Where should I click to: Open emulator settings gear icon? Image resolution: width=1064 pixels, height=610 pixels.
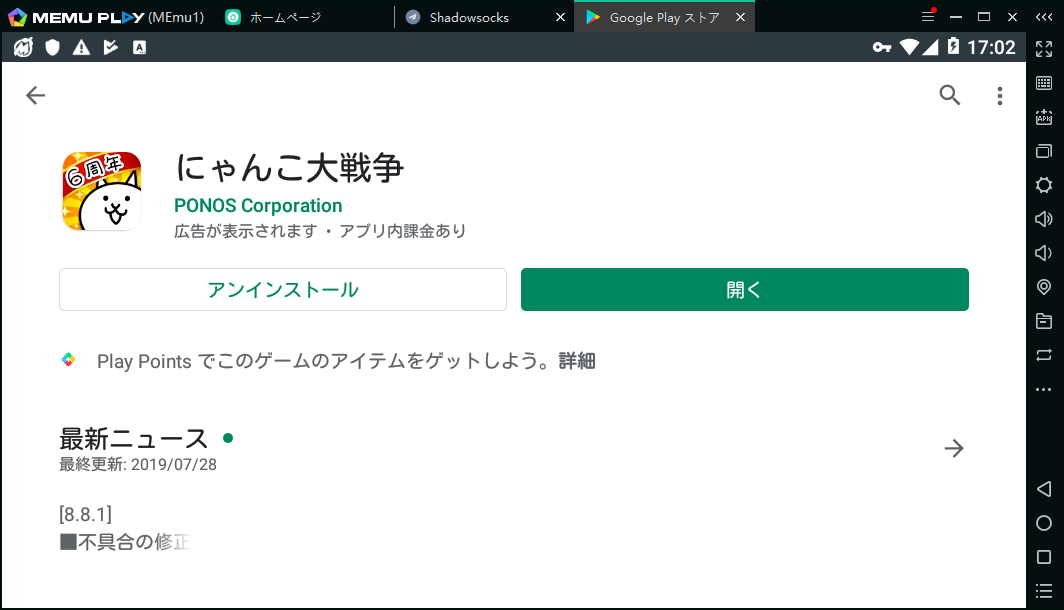point(1044,185)
